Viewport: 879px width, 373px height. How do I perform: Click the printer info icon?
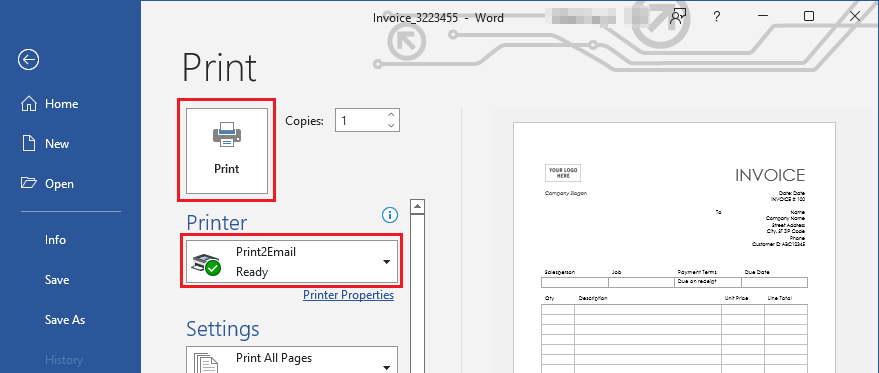point(390,214)
